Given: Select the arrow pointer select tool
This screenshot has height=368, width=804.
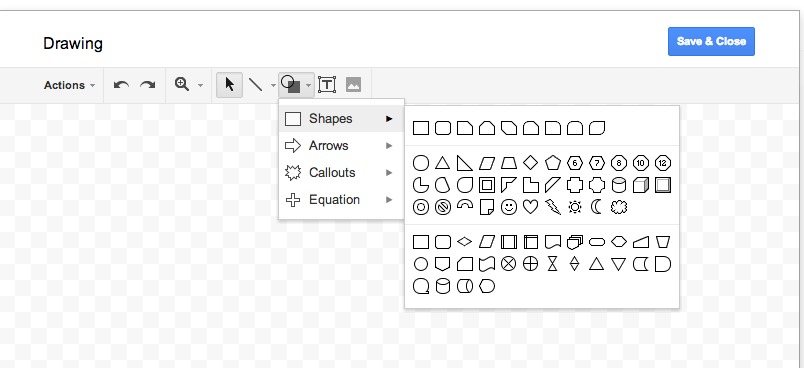Looking at the screenshot, I should point(230,85).
